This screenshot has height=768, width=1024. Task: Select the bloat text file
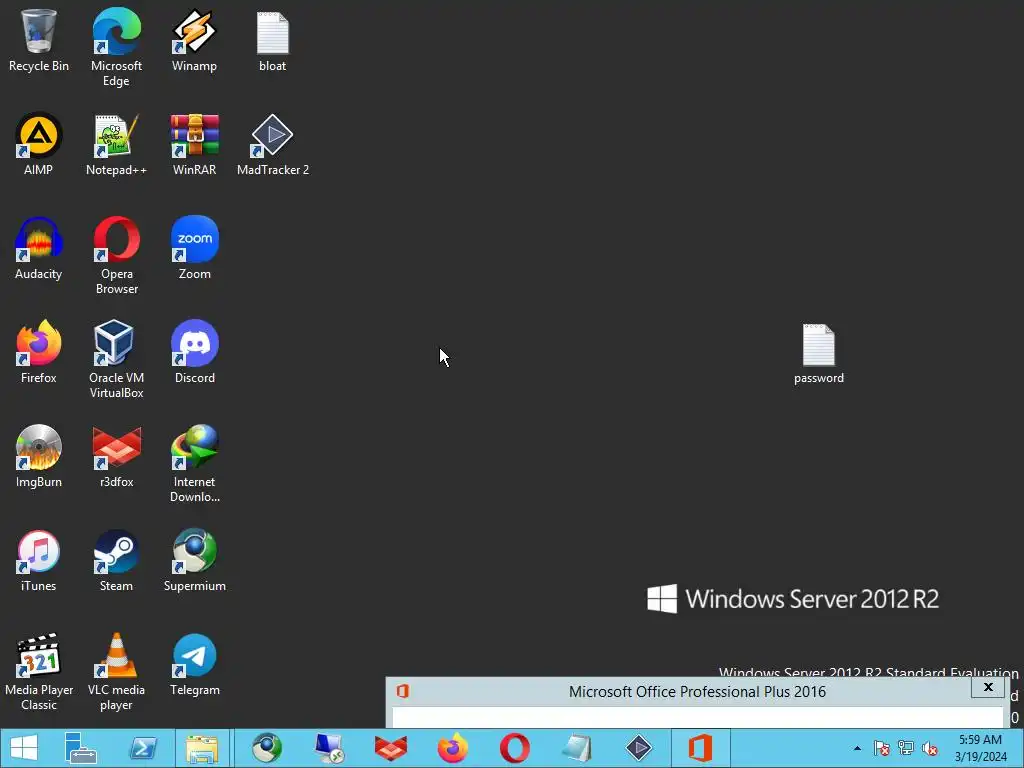point(272,40)
